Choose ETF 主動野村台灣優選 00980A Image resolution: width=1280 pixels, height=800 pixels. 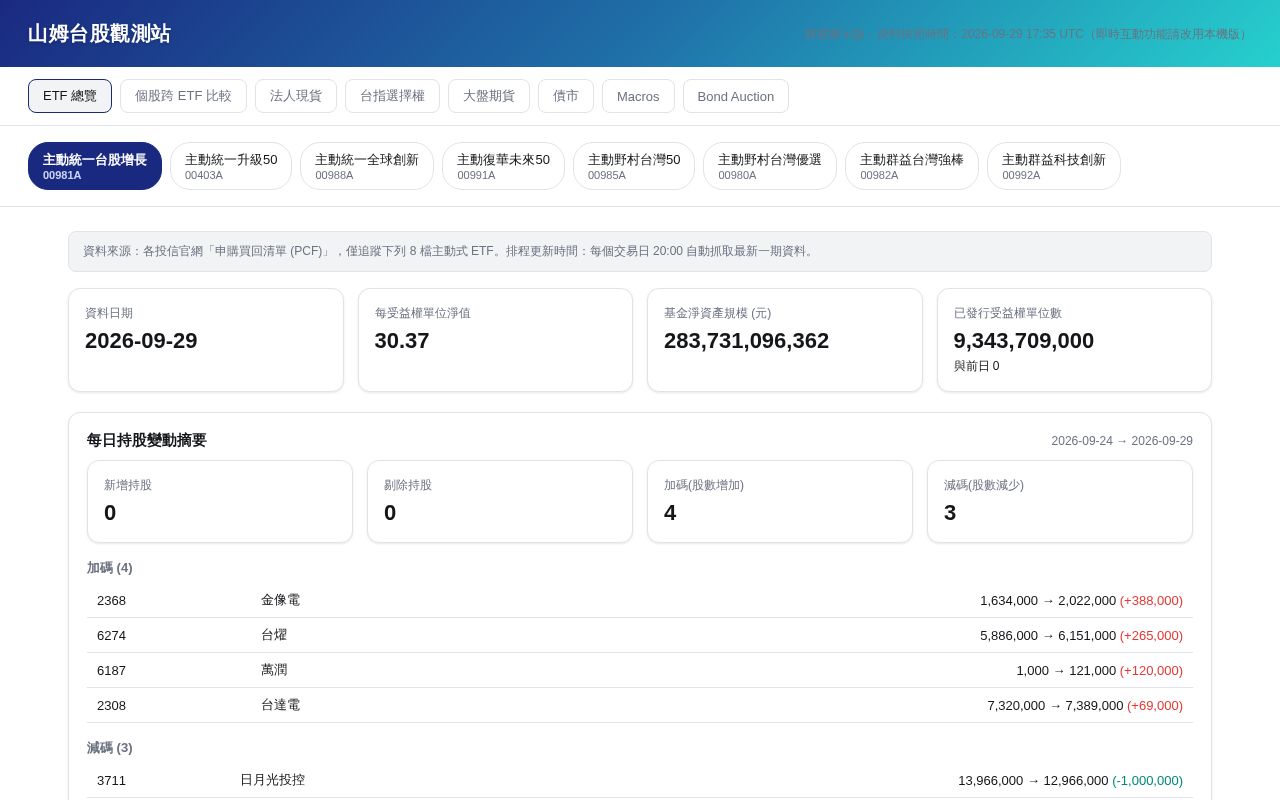point(770,166)
